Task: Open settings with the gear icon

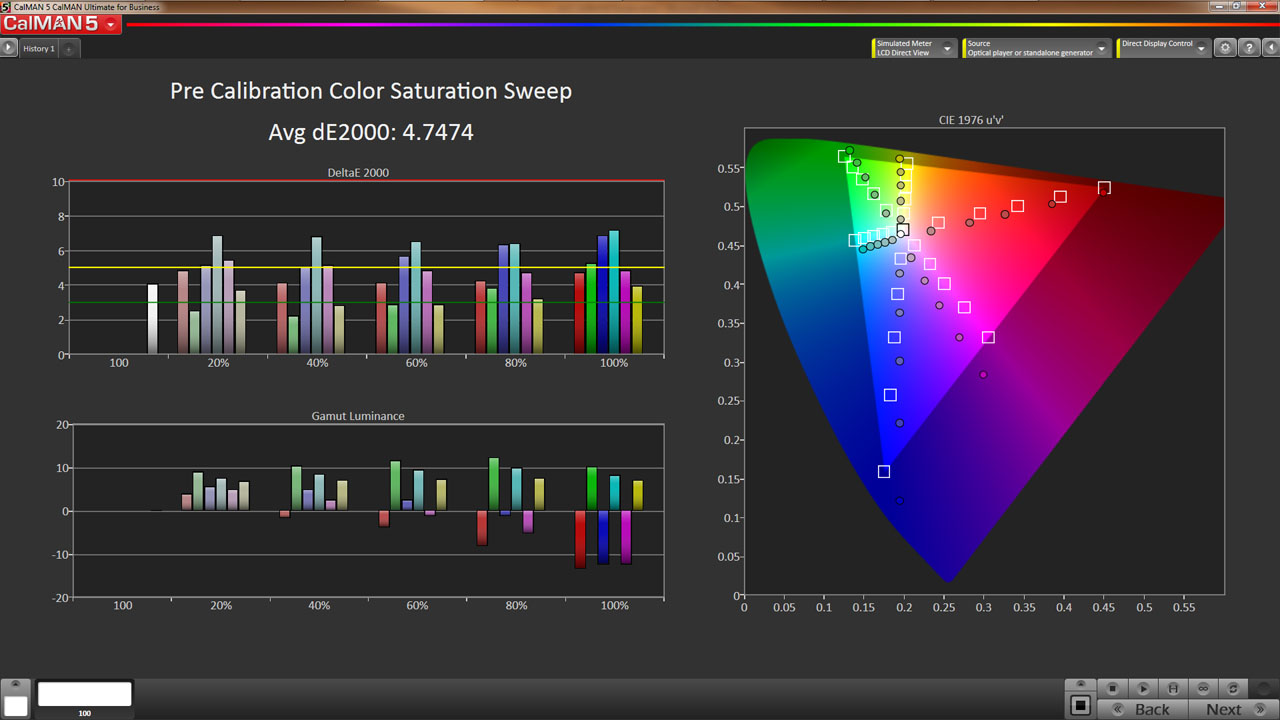Action: [x=1226, y=48]
